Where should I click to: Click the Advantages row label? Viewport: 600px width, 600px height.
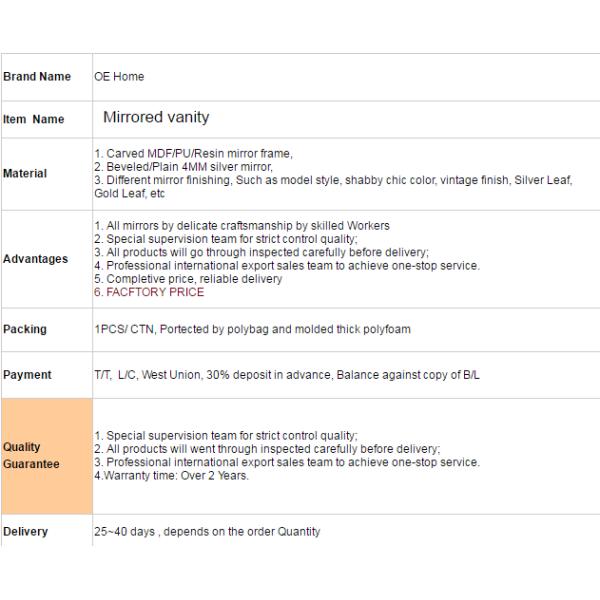click(35, 259)
